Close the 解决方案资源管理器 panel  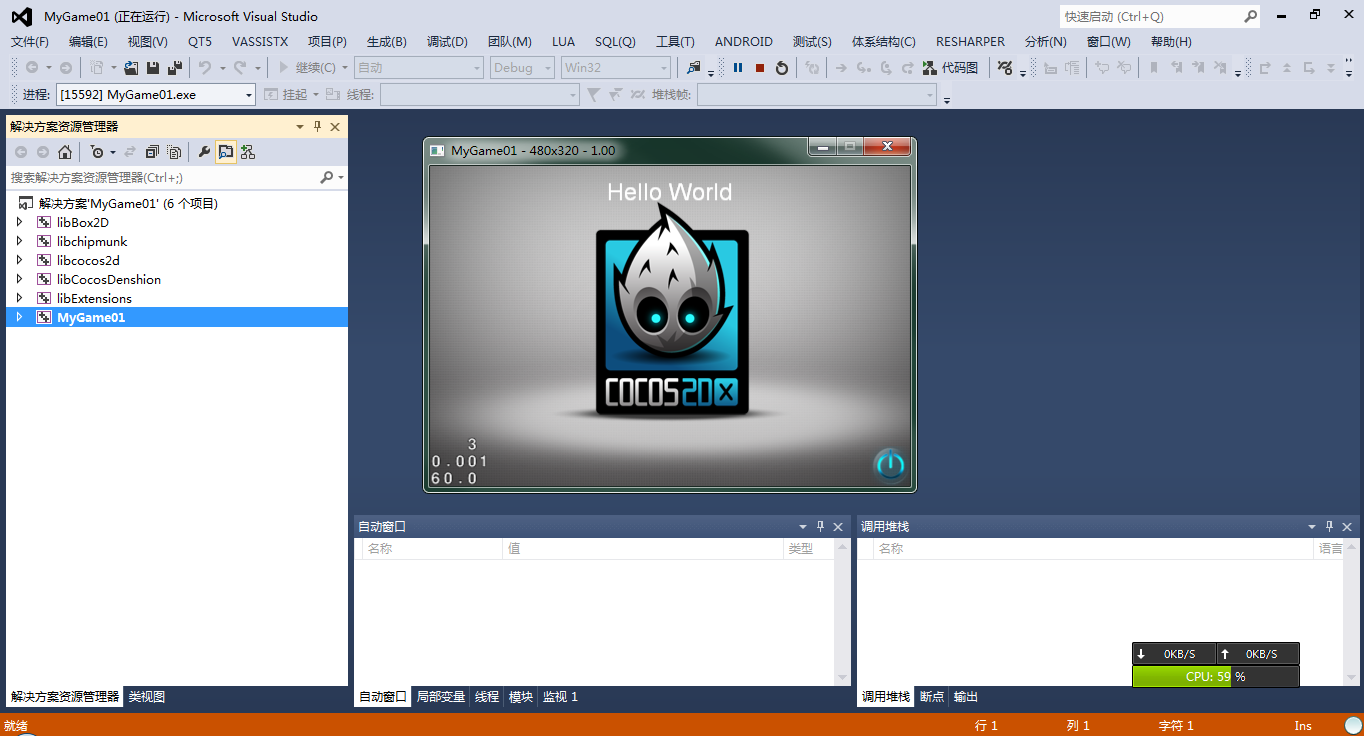pos(335,127)
